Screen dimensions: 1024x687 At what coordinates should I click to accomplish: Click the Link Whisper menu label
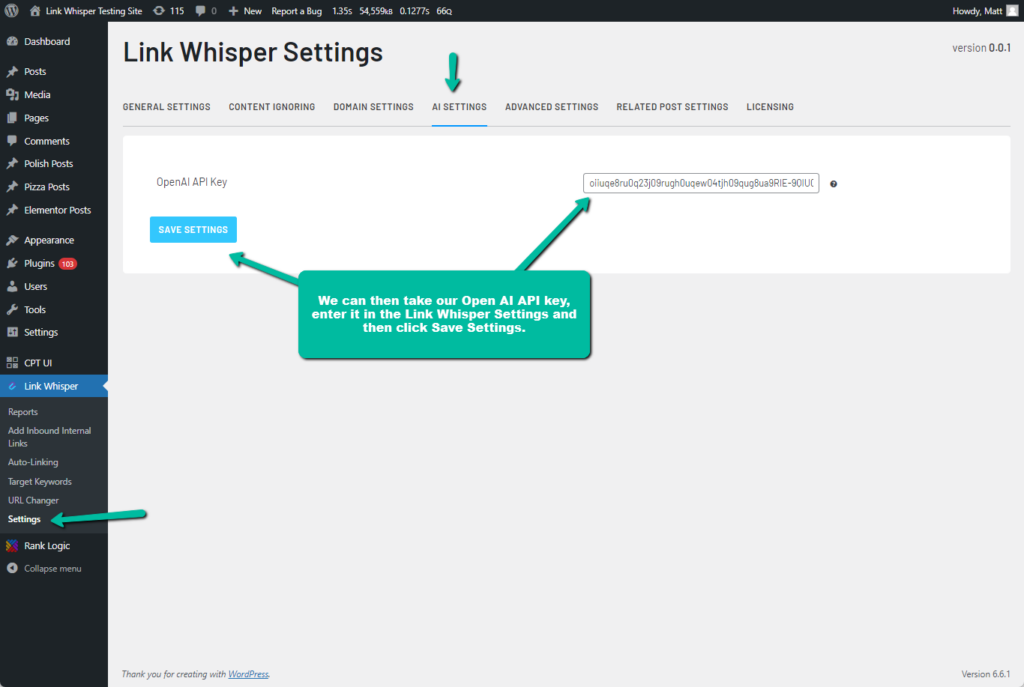[x=51, y=386]
